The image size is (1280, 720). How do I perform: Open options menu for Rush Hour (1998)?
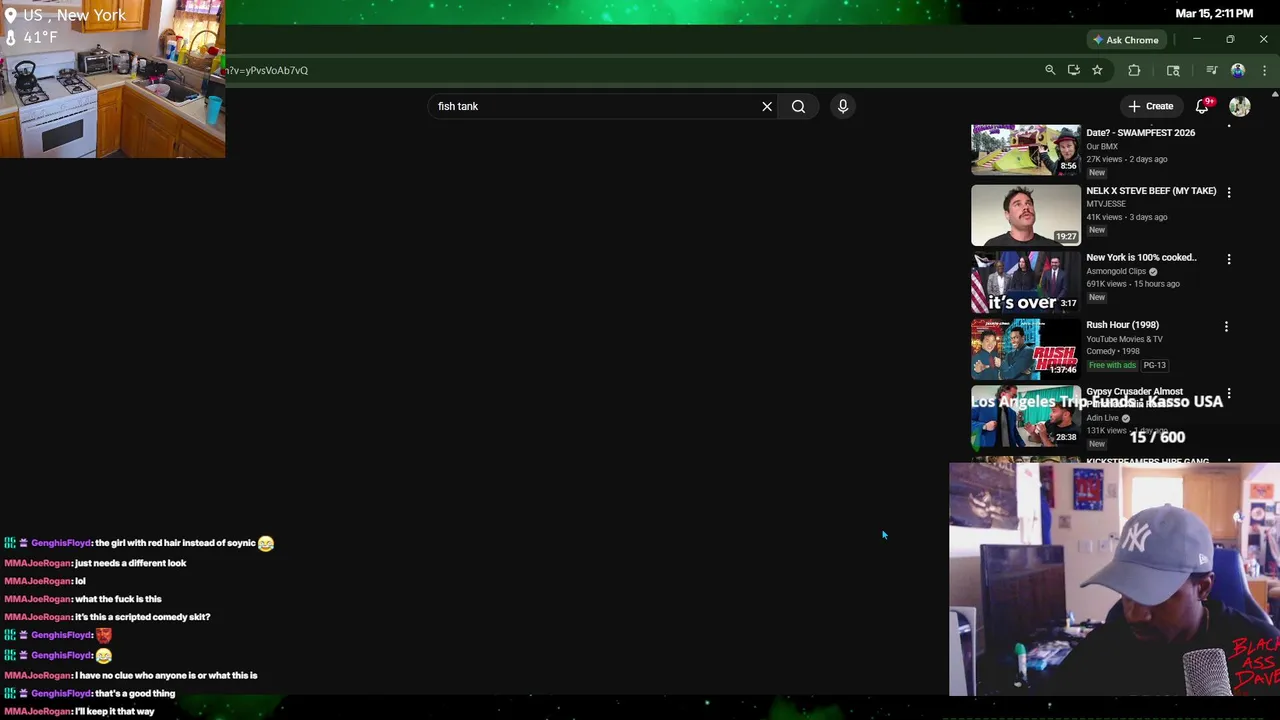[x=1226, y=326]
